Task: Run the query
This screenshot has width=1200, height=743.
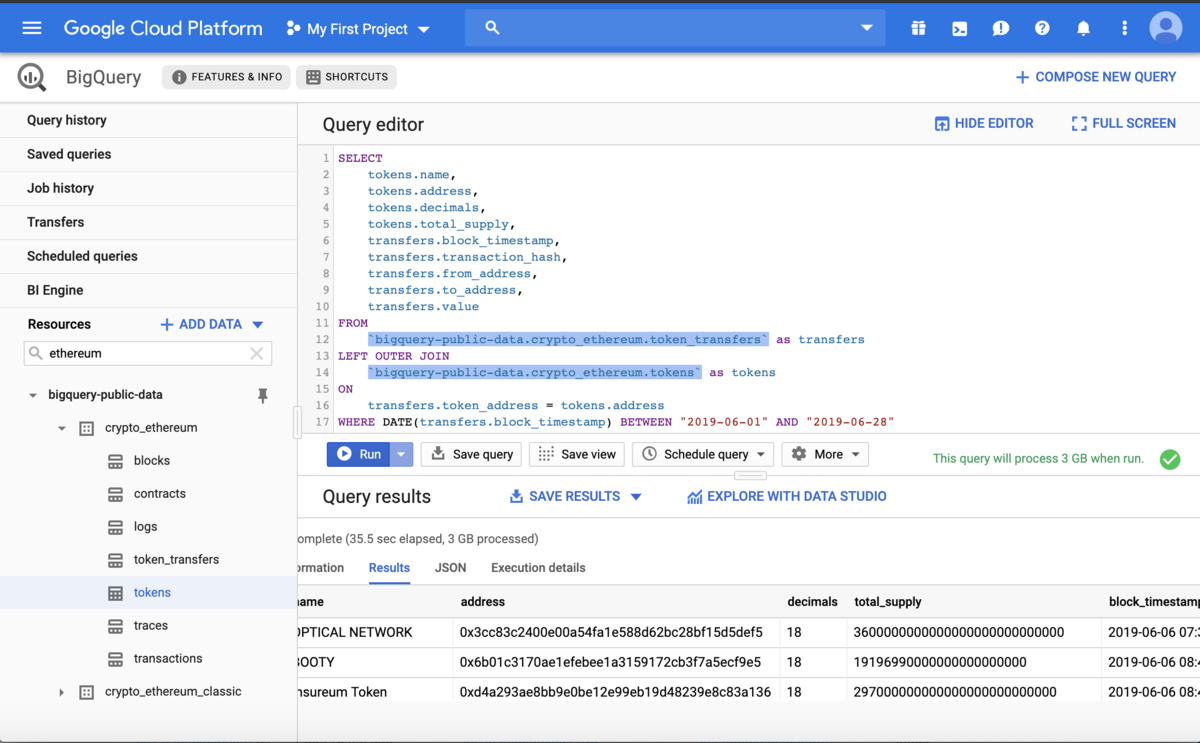Action: coord(359,454)
